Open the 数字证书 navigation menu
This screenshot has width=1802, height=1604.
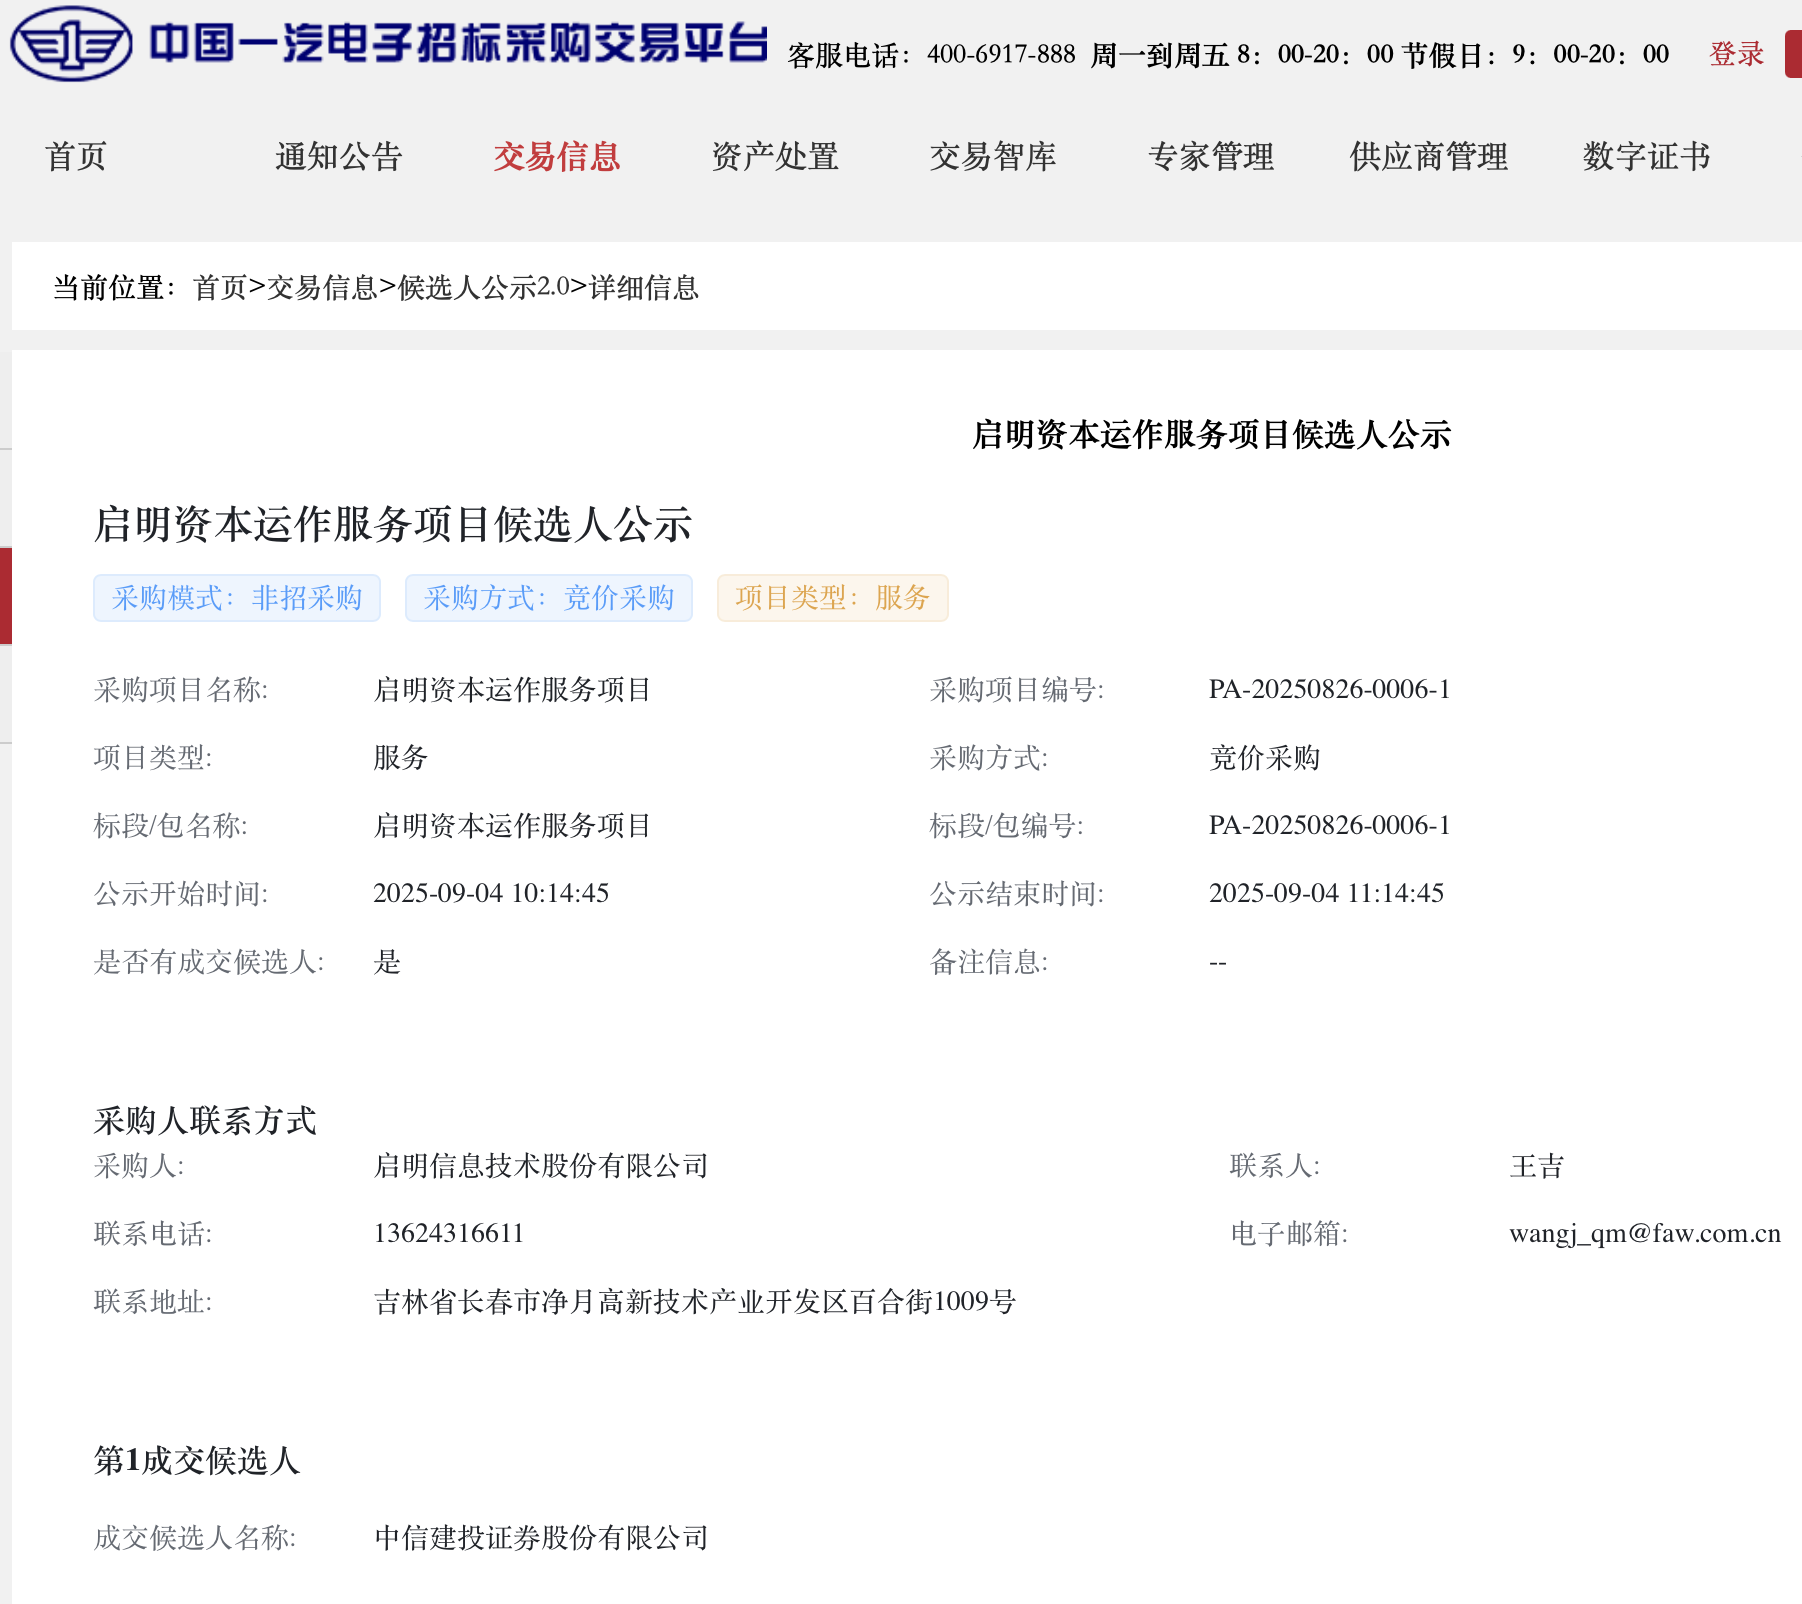[1647, 157]
